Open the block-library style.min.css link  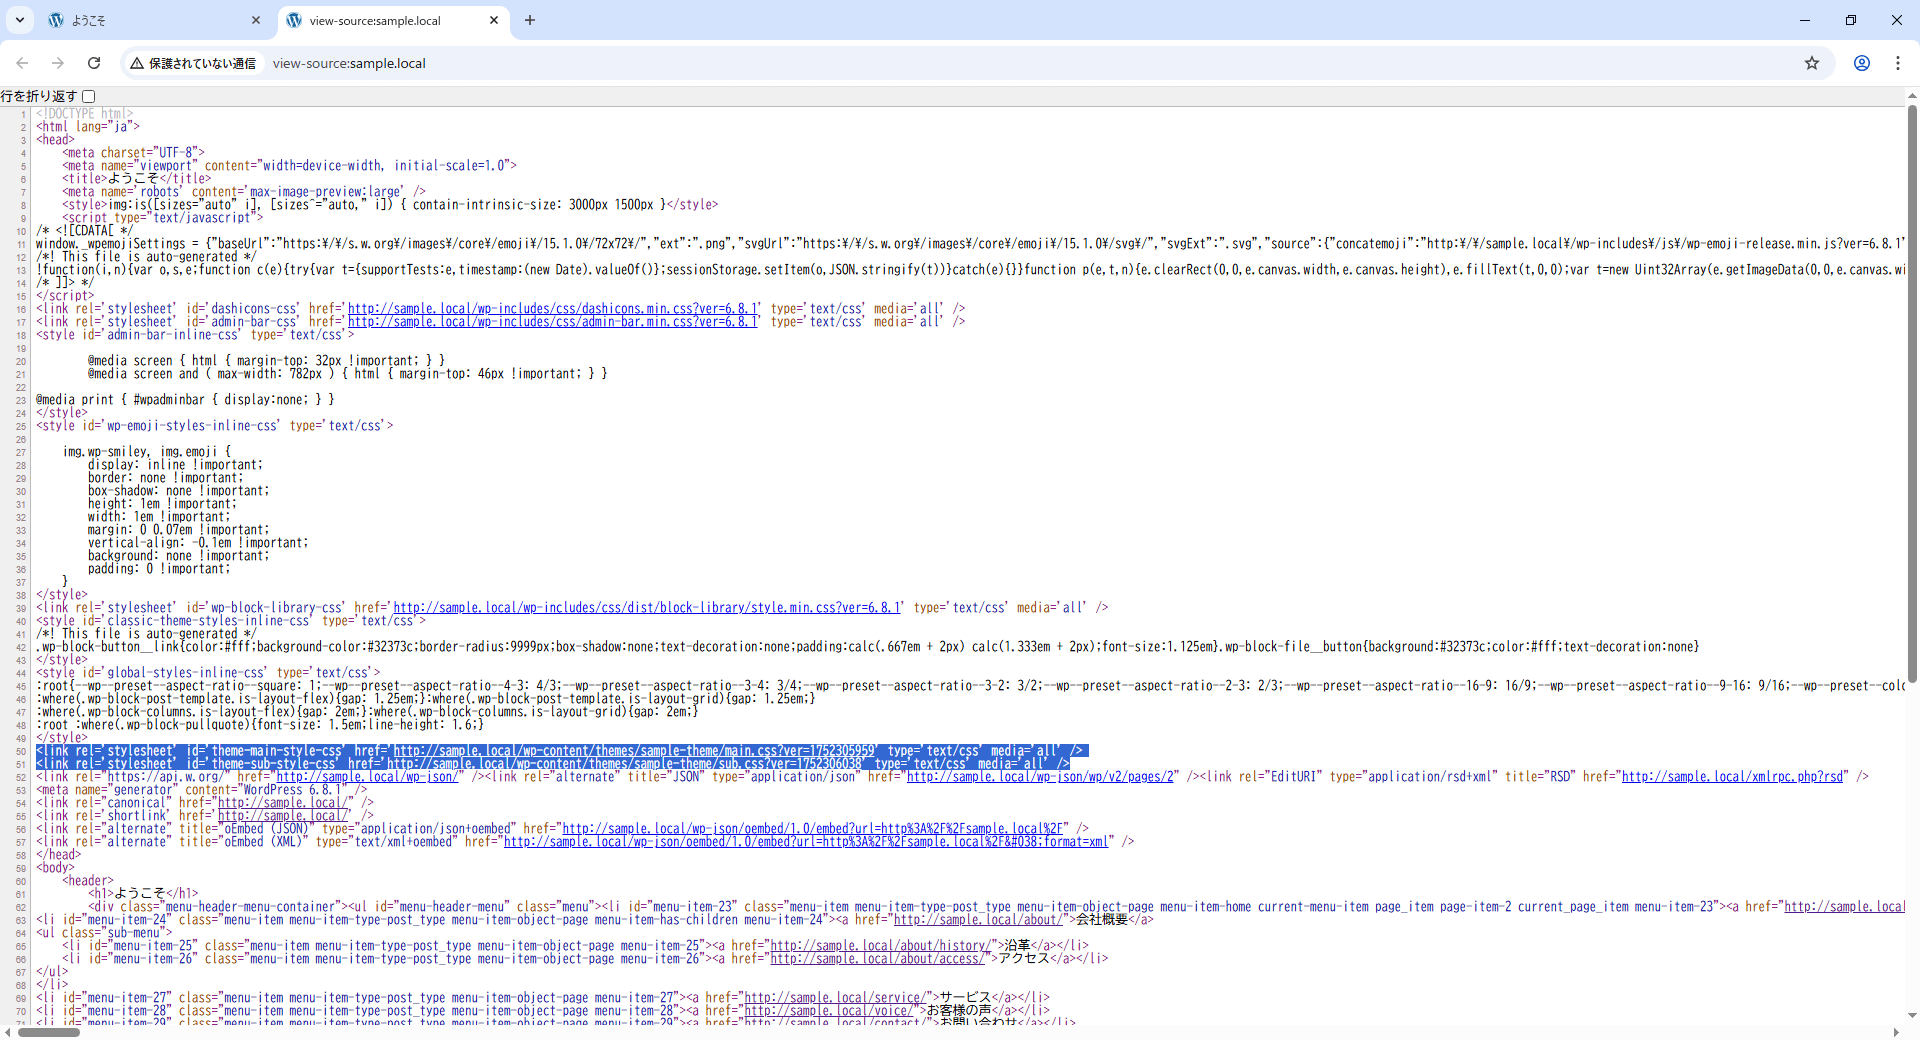[x=647, y=608]
